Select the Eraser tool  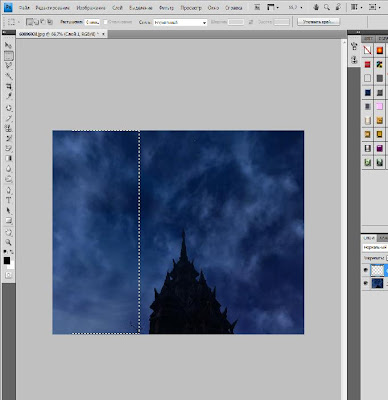[9, 148]
